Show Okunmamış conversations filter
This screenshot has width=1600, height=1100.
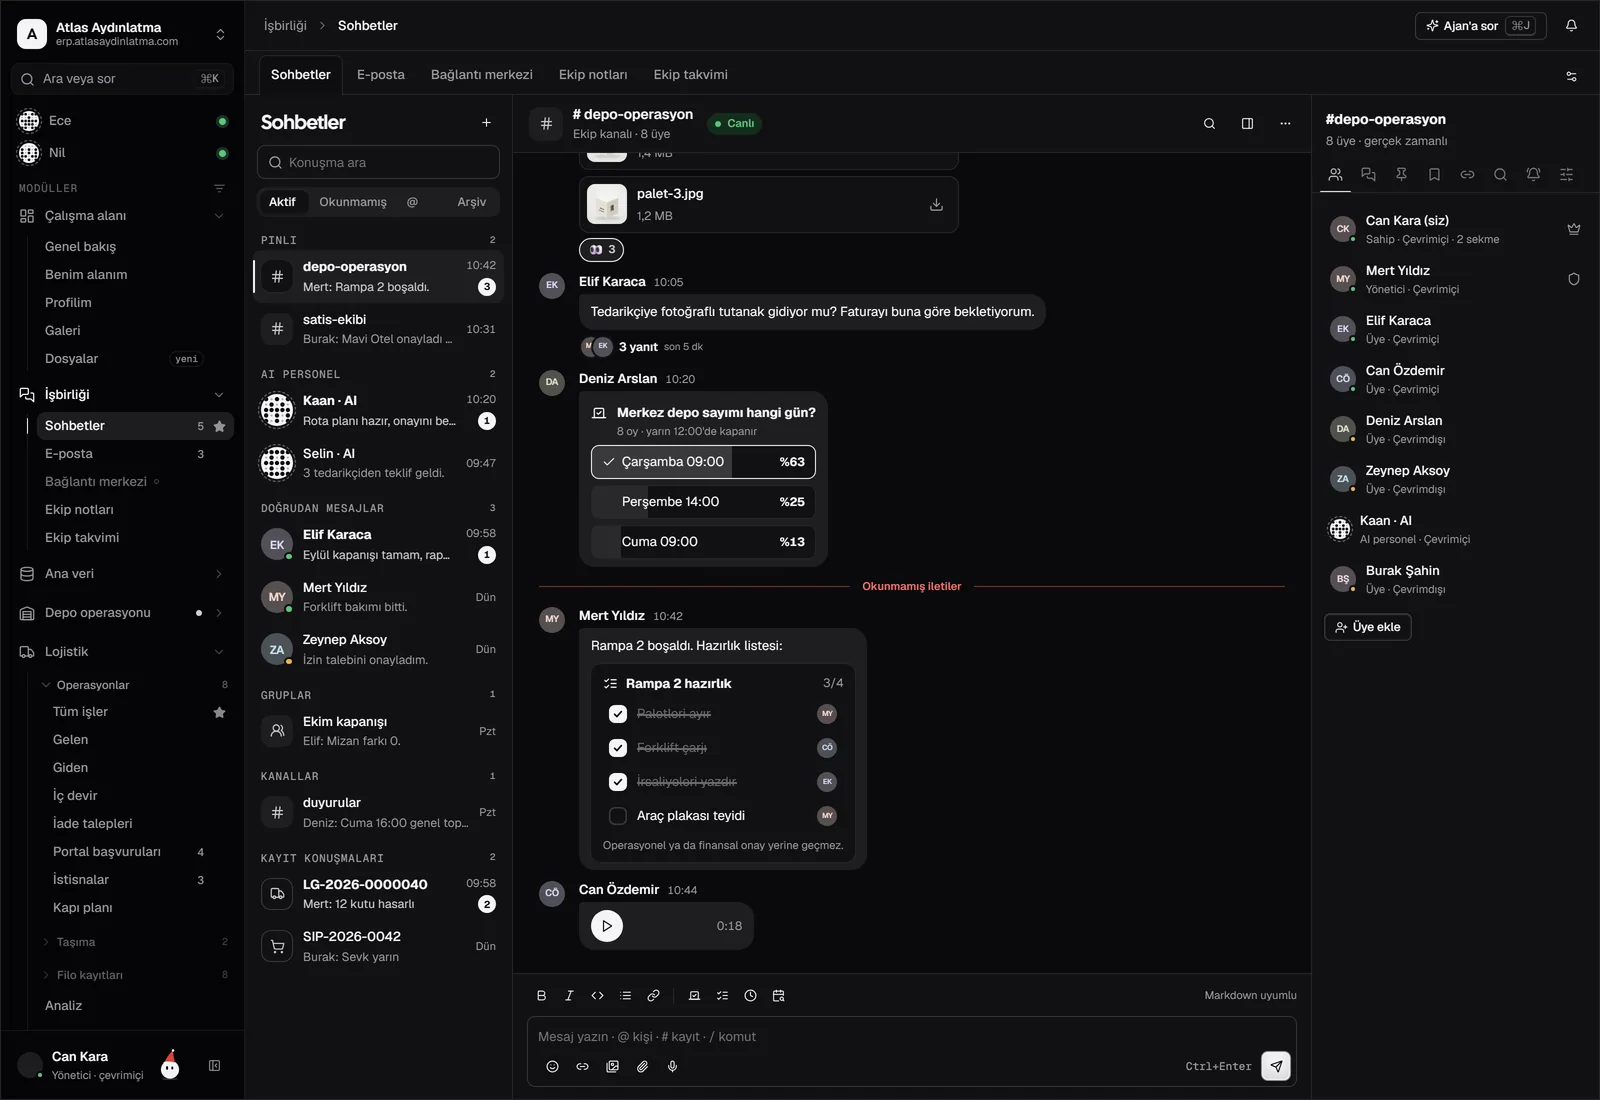click(x=353, y=202)
